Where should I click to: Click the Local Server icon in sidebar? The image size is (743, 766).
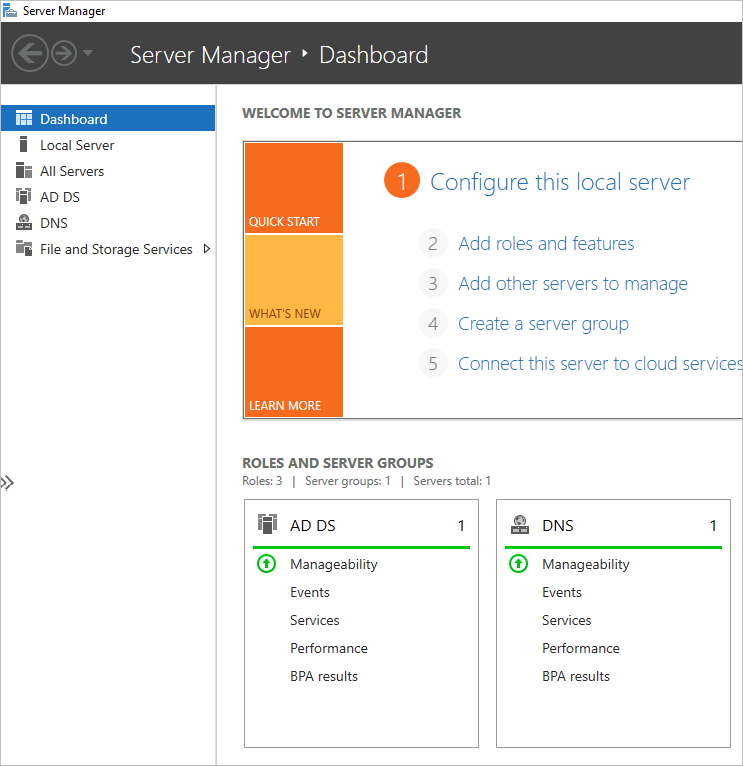[x=23, y=144]
